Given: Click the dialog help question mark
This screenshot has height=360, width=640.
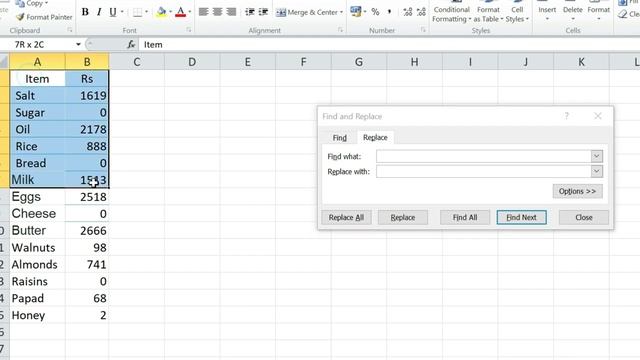Looking at the screenshot, I should (x=567, y=116).
